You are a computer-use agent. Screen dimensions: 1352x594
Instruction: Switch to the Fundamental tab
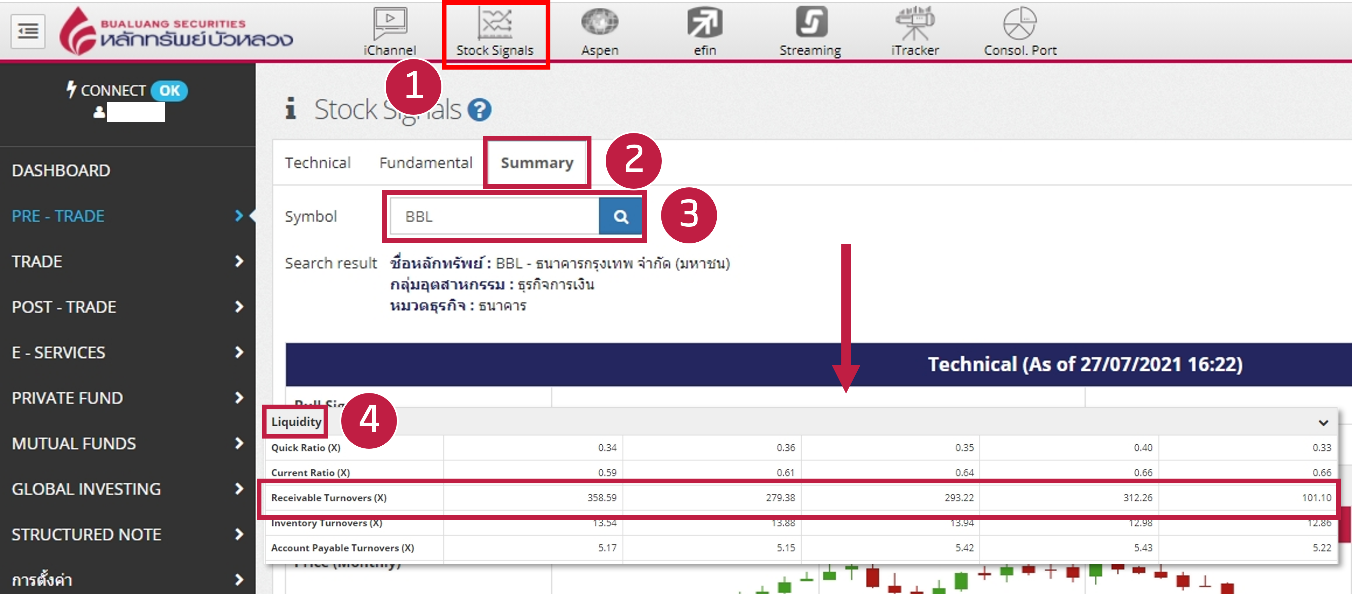426,163
